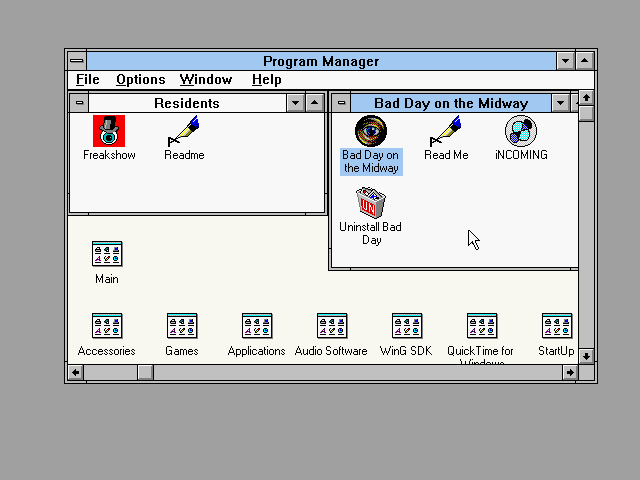Click the horizontal scrollbar thumb
640x480 pixels.
tap(145, 372)
